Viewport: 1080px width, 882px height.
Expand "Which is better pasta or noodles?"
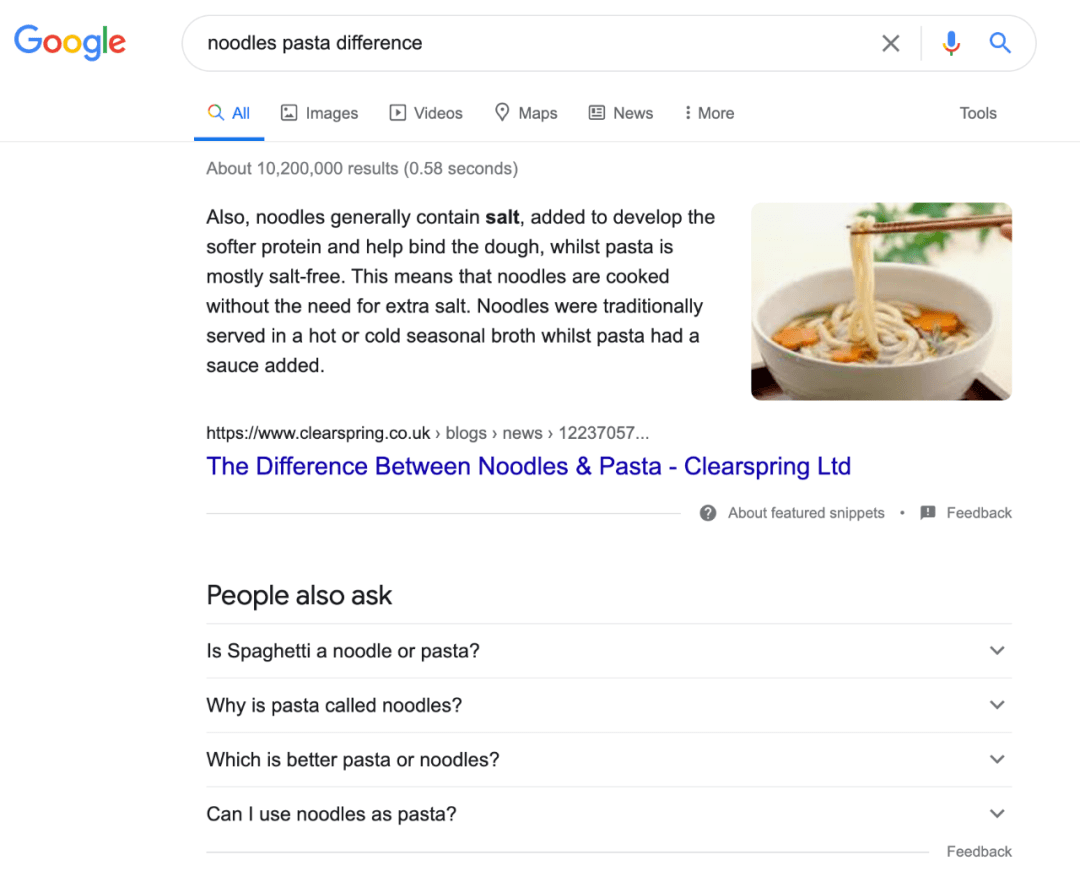tap(609, 759)
